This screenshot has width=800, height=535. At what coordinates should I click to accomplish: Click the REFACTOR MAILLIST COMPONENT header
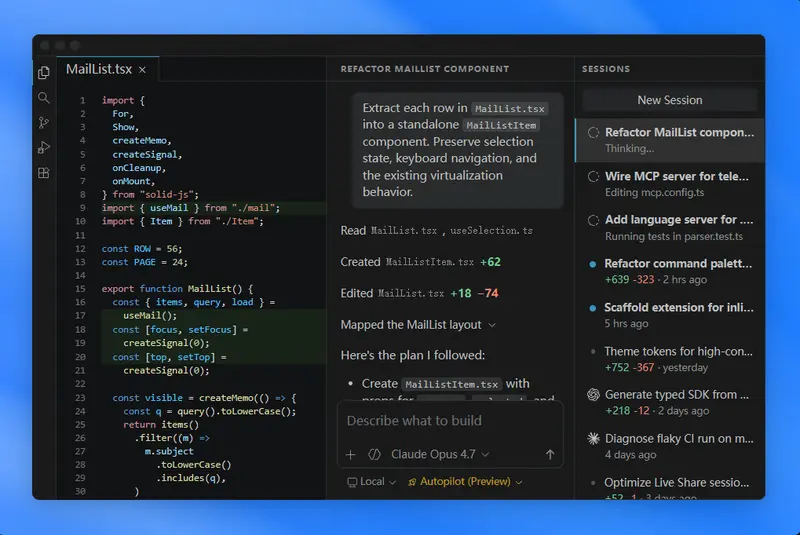(x=425, y=69)
